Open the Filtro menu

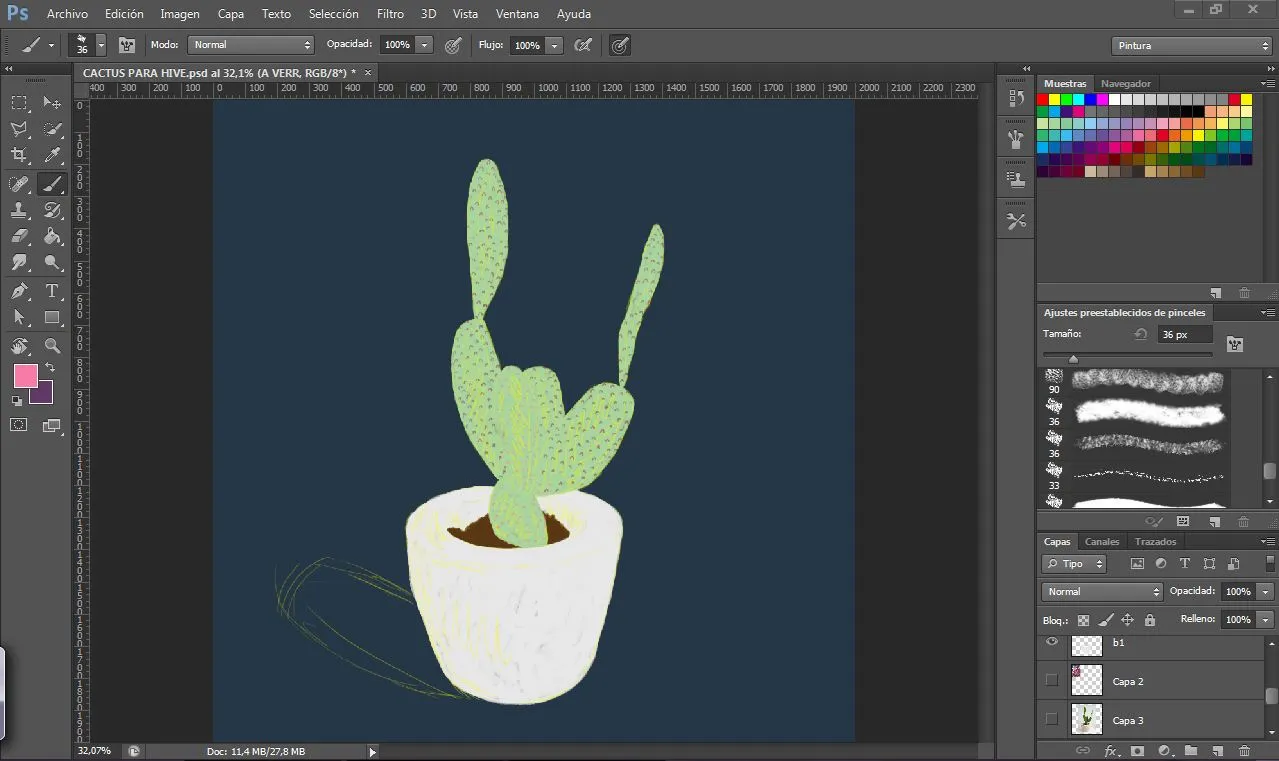(x=390, y=14)
